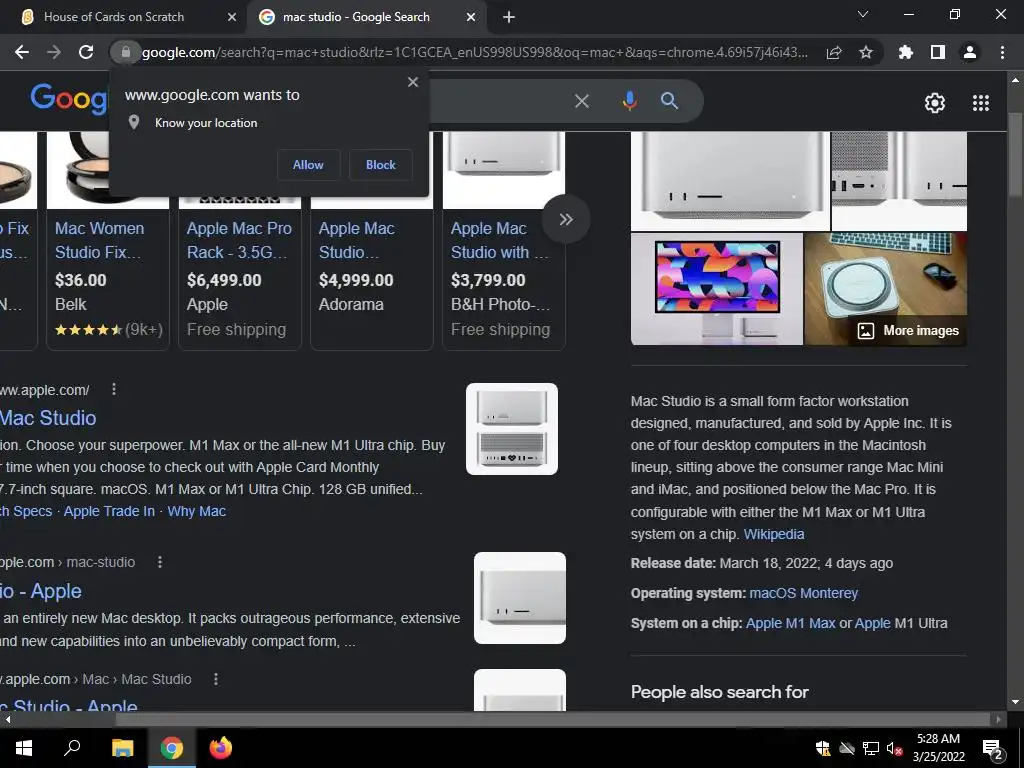The width and height of the screenshot is (1024, 768).
Task: Open notification center with 2 alerts
Action: coord(992,748)
